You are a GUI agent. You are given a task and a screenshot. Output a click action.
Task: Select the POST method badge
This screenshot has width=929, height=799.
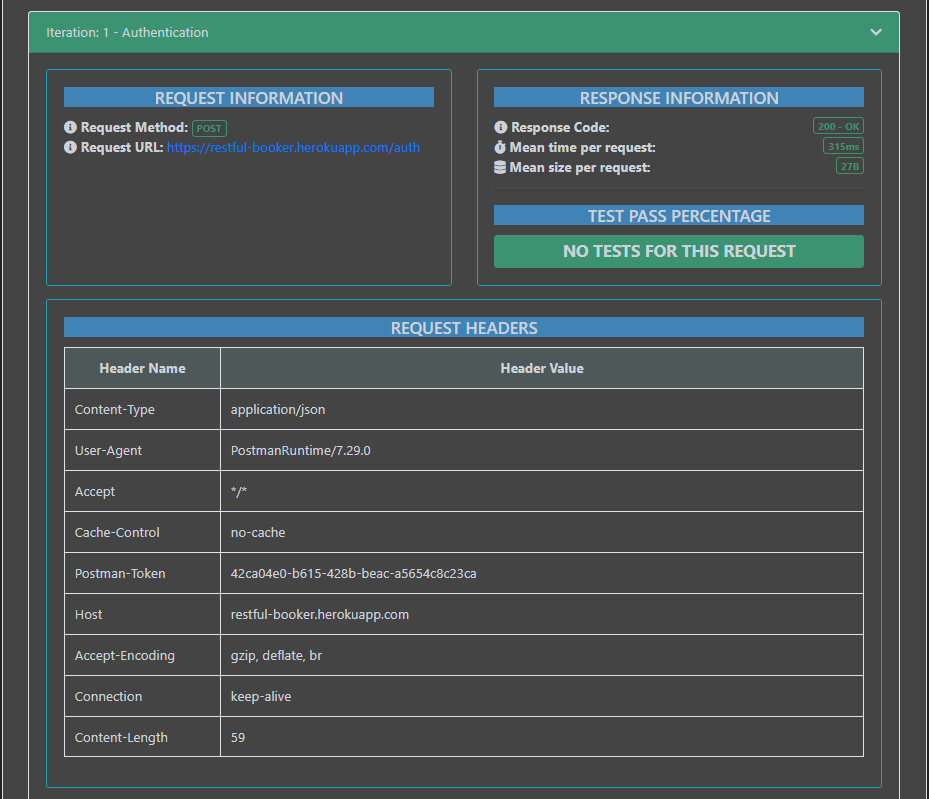209,128
